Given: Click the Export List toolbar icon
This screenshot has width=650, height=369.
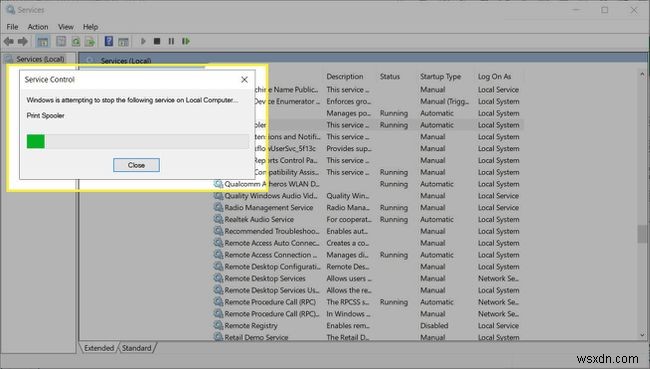Looking at the screenshot, I should [90, 41].
